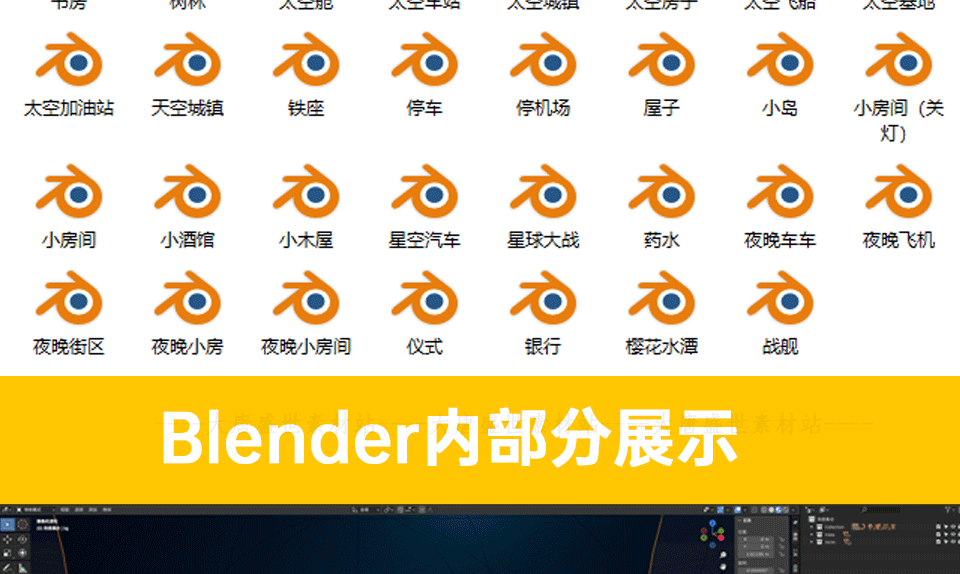This screenshot has width=960, height=574.
Task: Switch to solid viewport shading
Action: click(x=771, y=510)
